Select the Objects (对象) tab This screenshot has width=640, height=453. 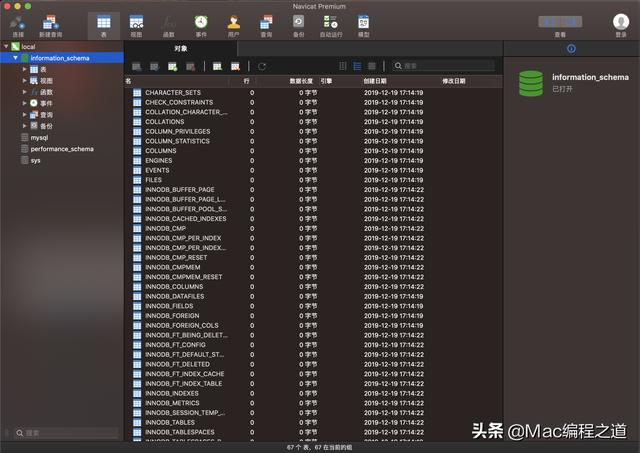click(180, 49)
